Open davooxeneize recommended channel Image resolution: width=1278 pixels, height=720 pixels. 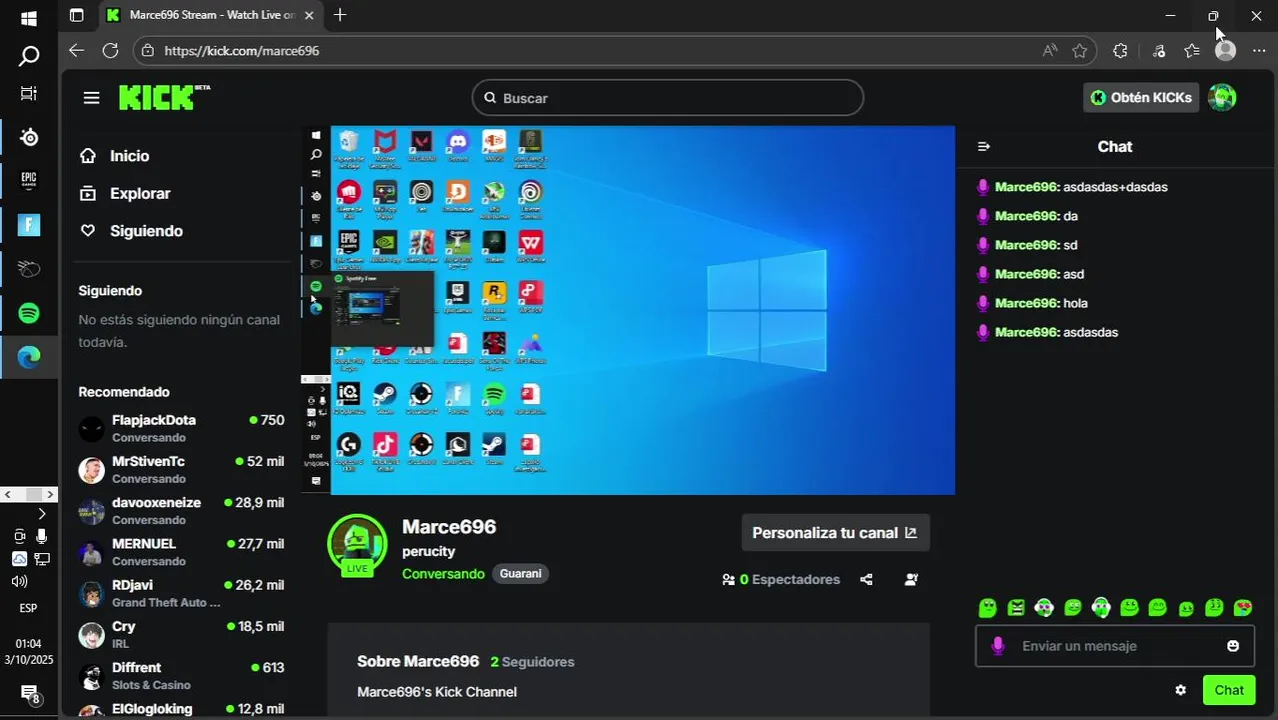[x=181, y=510]
